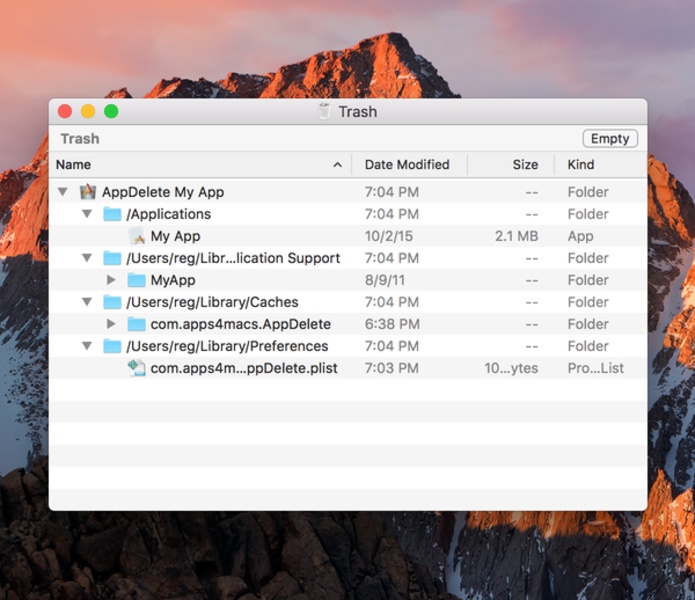Click the com.apps4macs.AppDelete folder icon
This screenshot has width=695, height=600.
point(136,324)
